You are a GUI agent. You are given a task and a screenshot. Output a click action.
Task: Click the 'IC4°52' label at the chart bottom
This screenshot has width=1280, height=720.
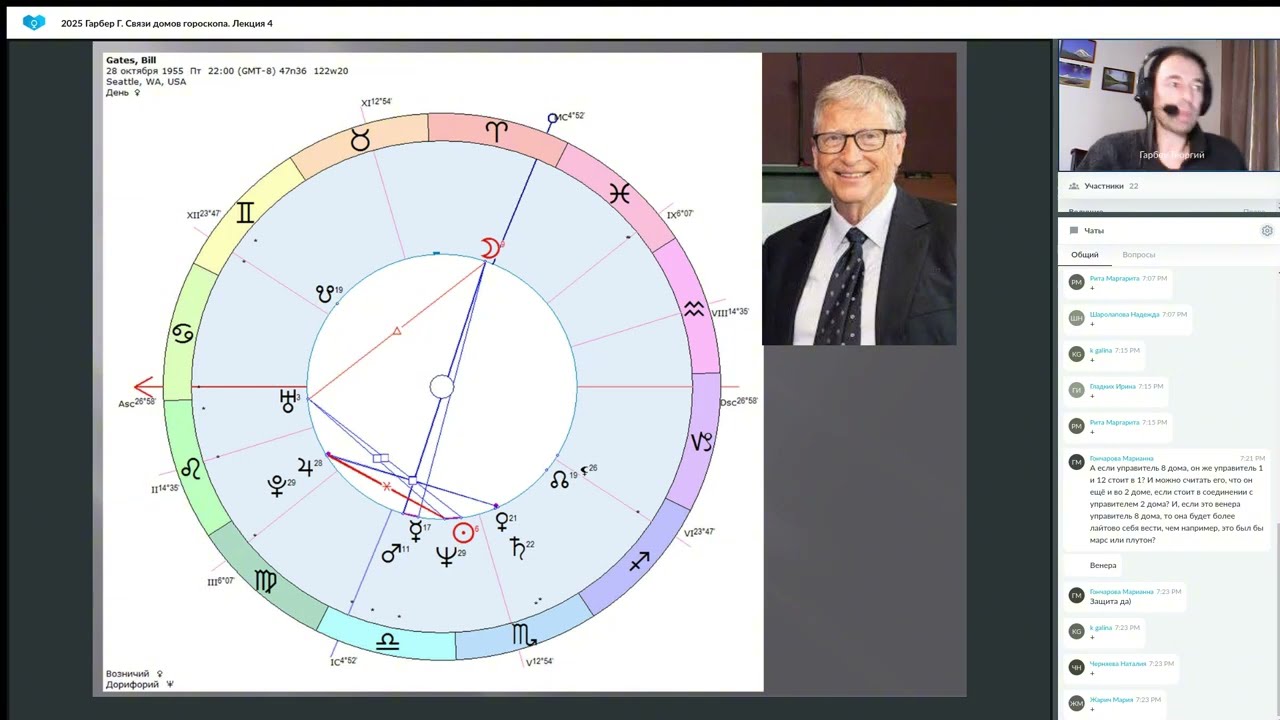coord(344,660)
